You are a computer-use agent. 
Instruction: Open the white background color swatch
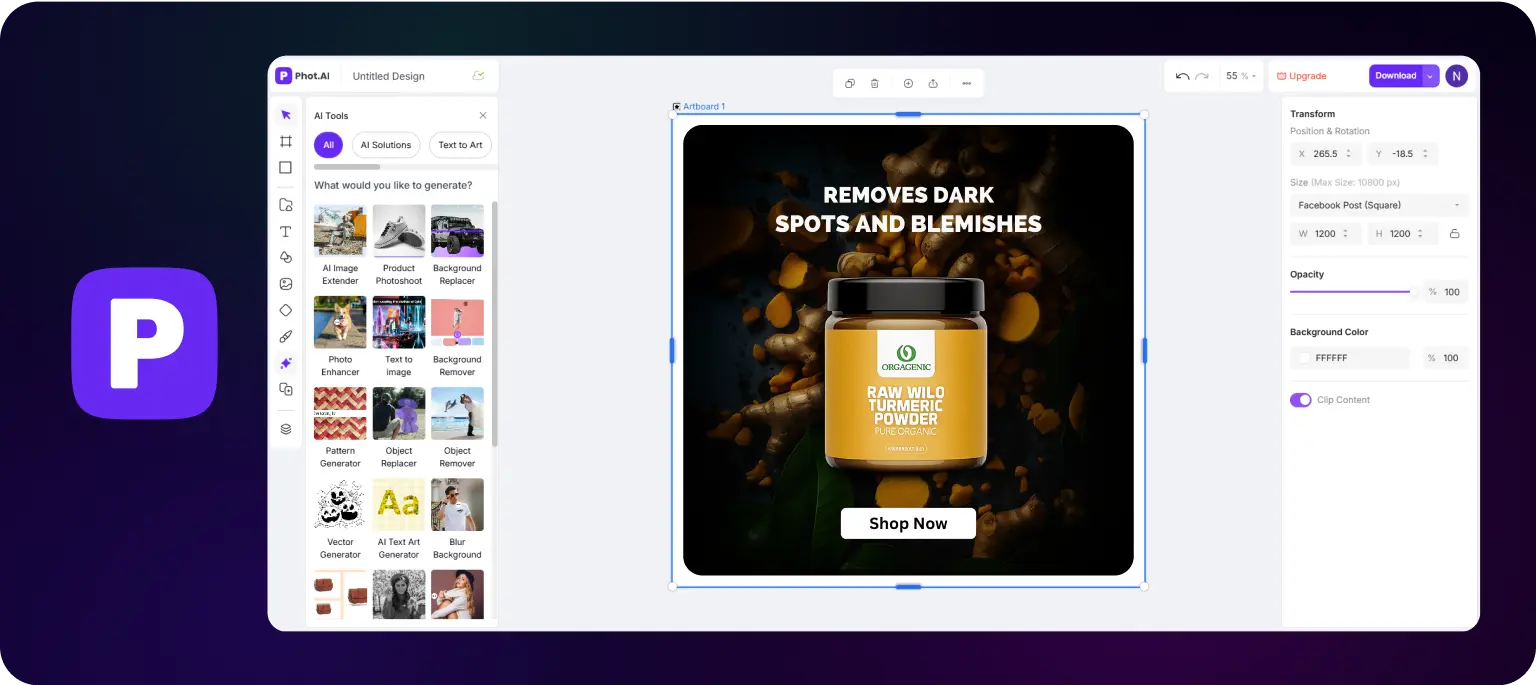pyautogui.click(x=1304, y=358)
